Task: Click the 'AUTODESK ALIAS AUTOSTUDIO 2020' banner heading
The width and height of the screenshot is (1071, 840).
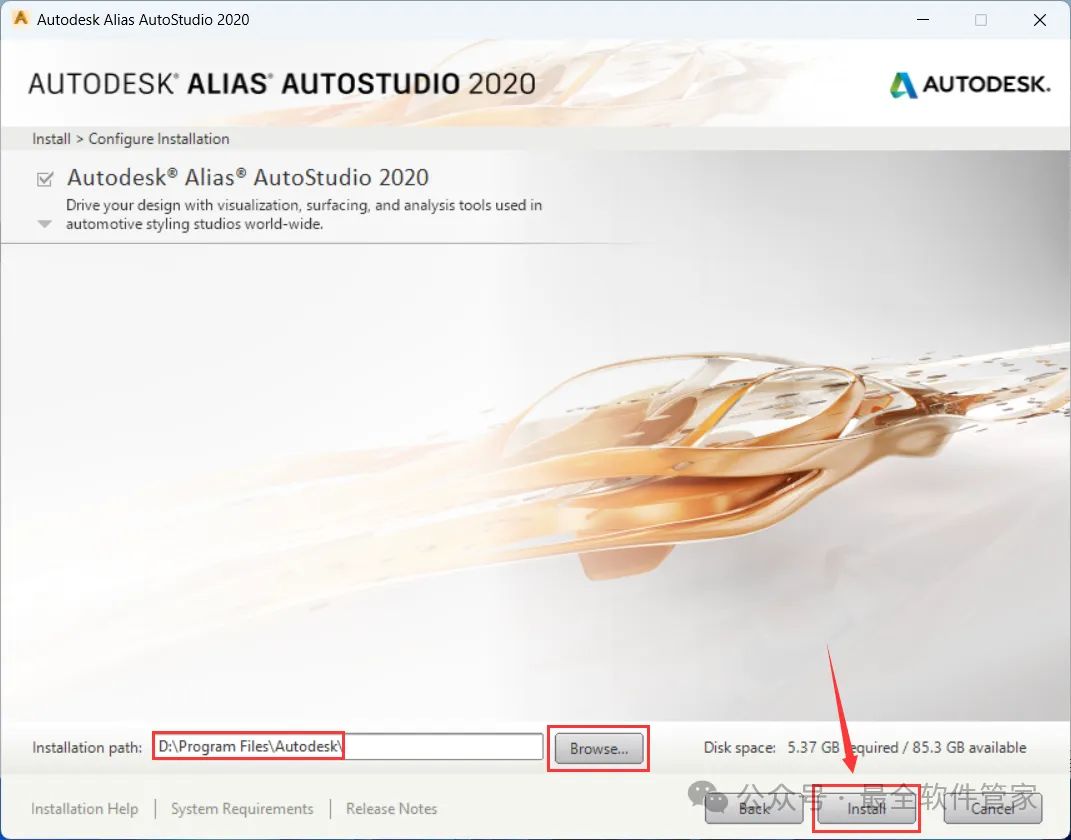Action: coord(281,84)
